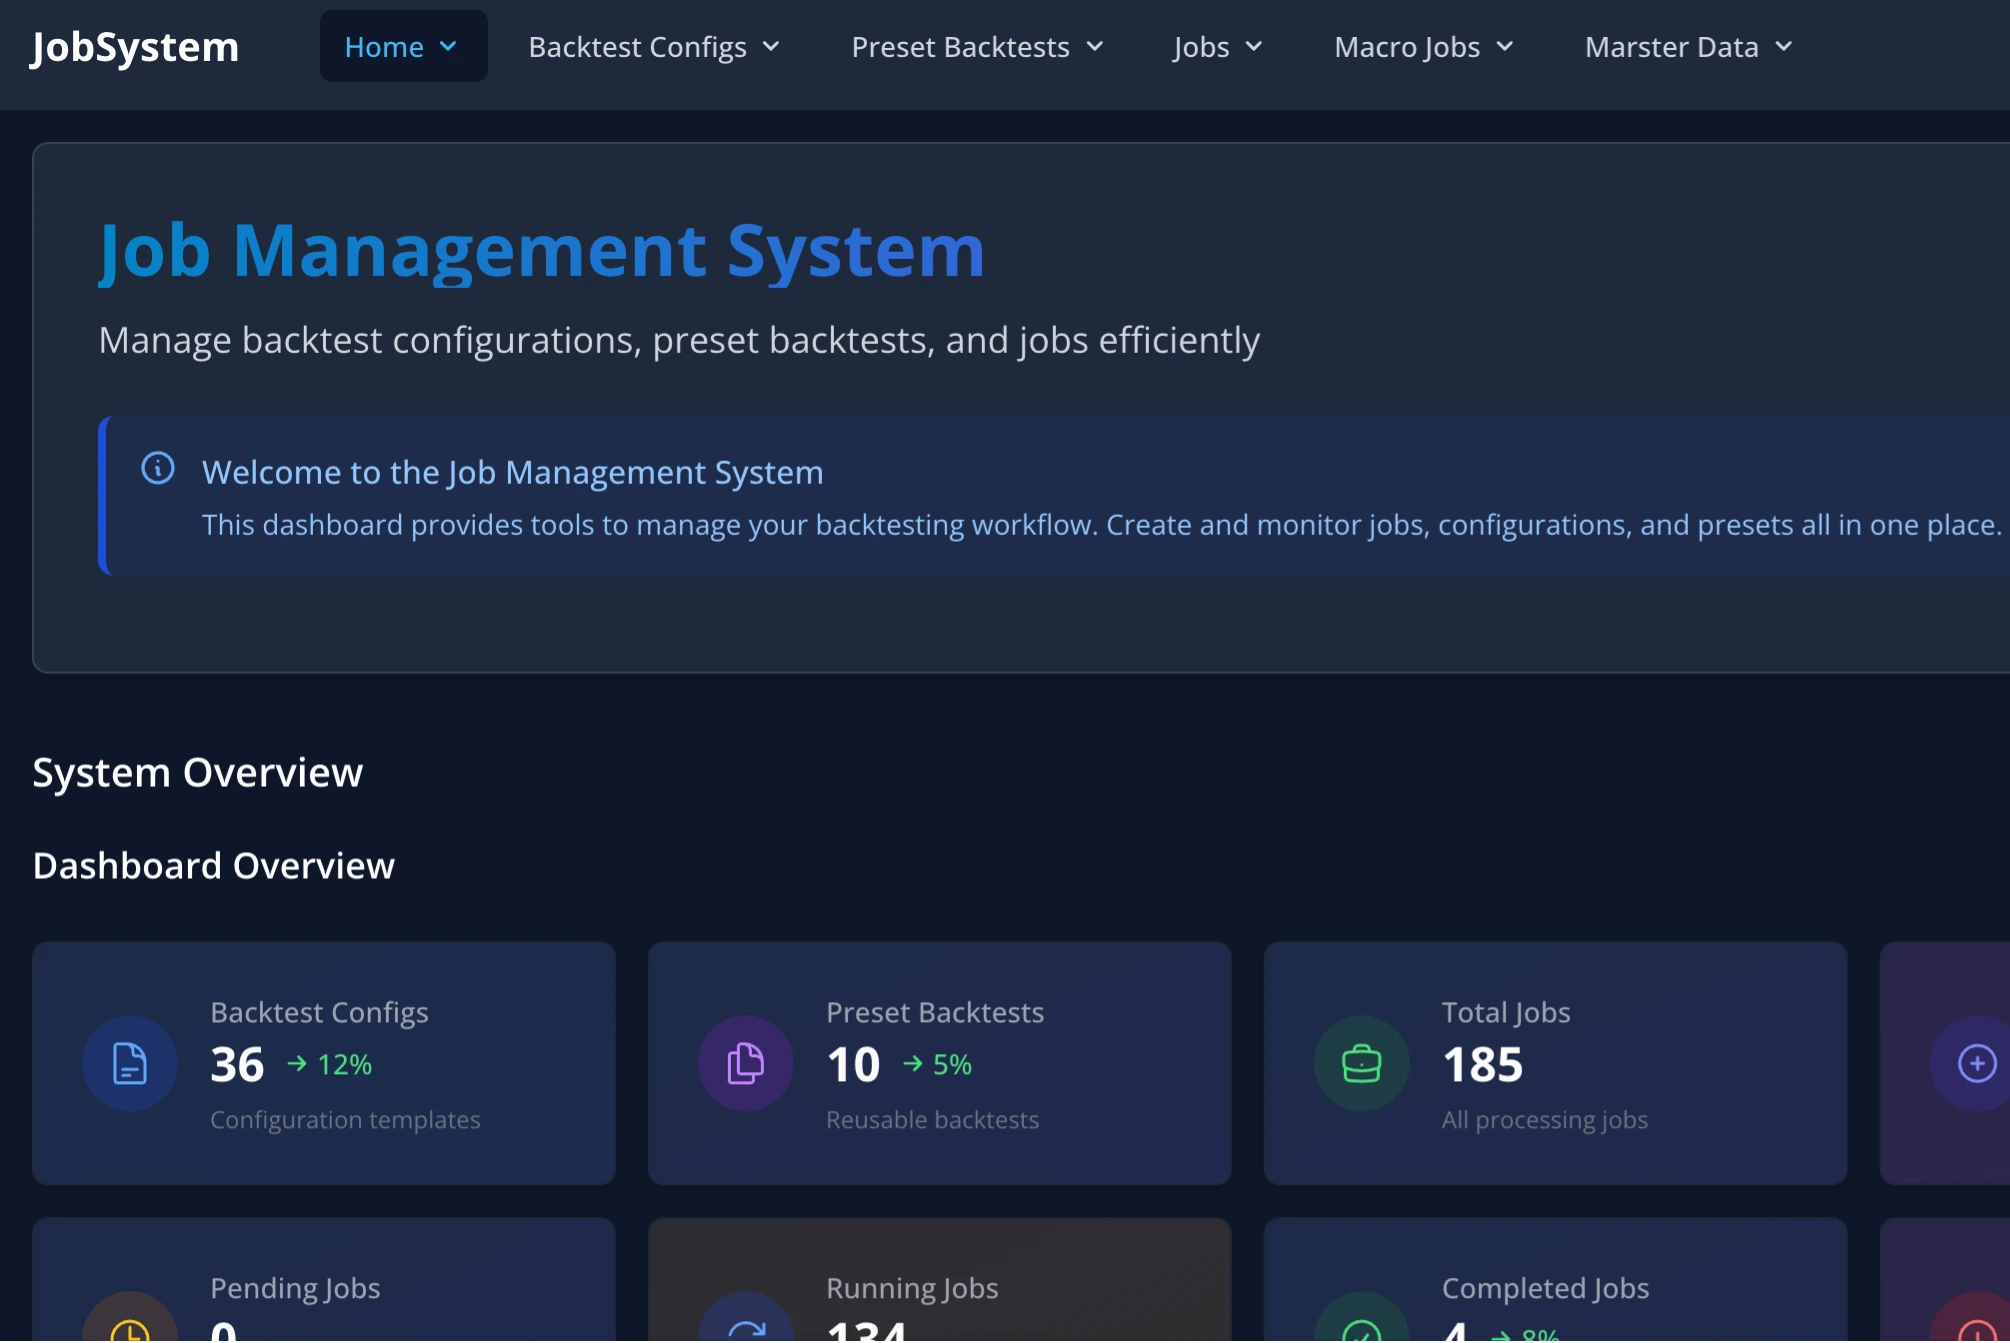2010x1343 pixels.
Task: Open the Preset Backtests menu
Action: (977, 47)
